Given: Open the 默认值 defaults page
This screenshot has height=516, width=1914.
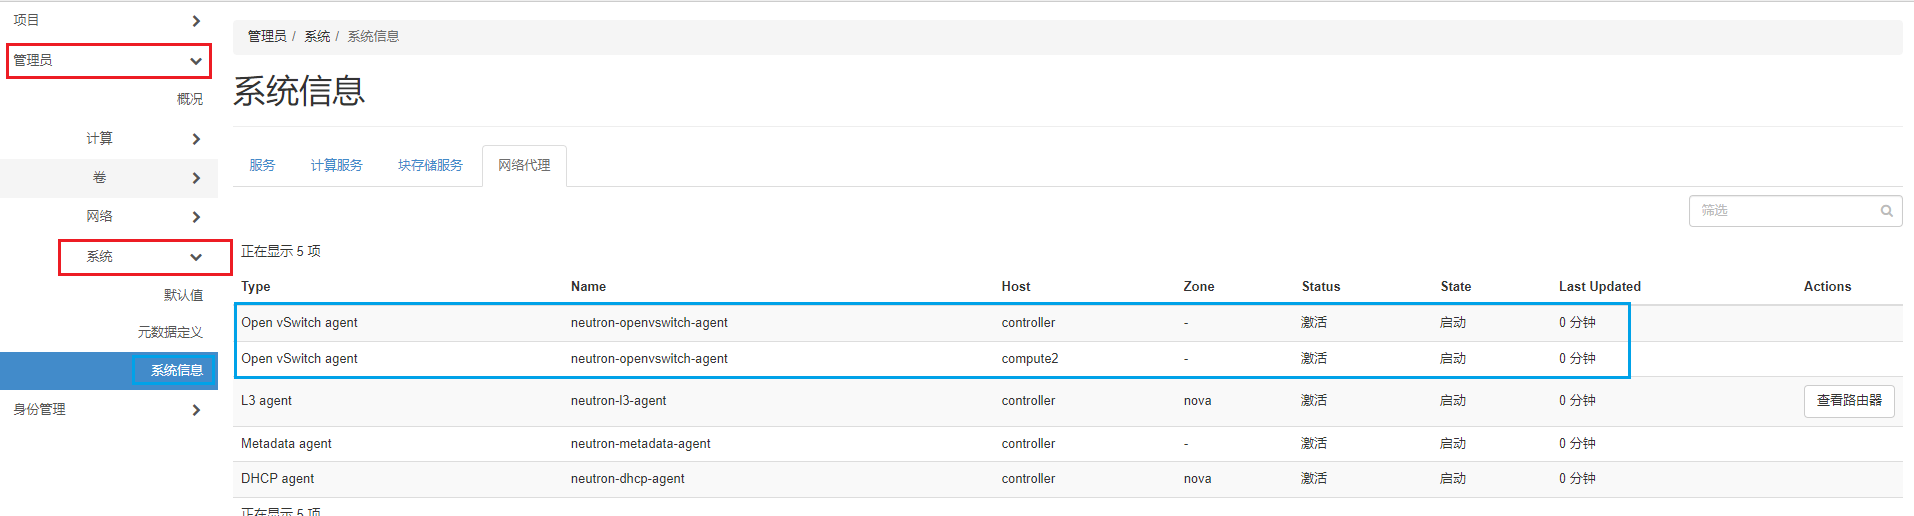Looking at the screenshot, I should (x=183, y=295).
